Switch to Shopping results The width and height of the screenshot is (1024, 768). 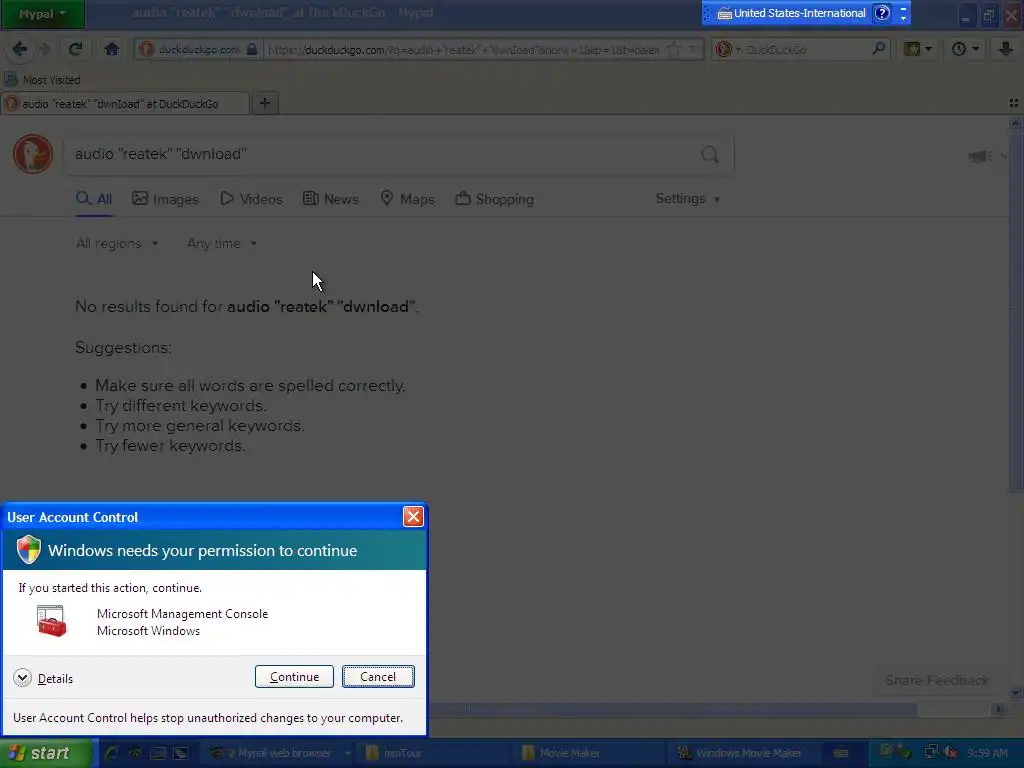[x=494, y=199]
